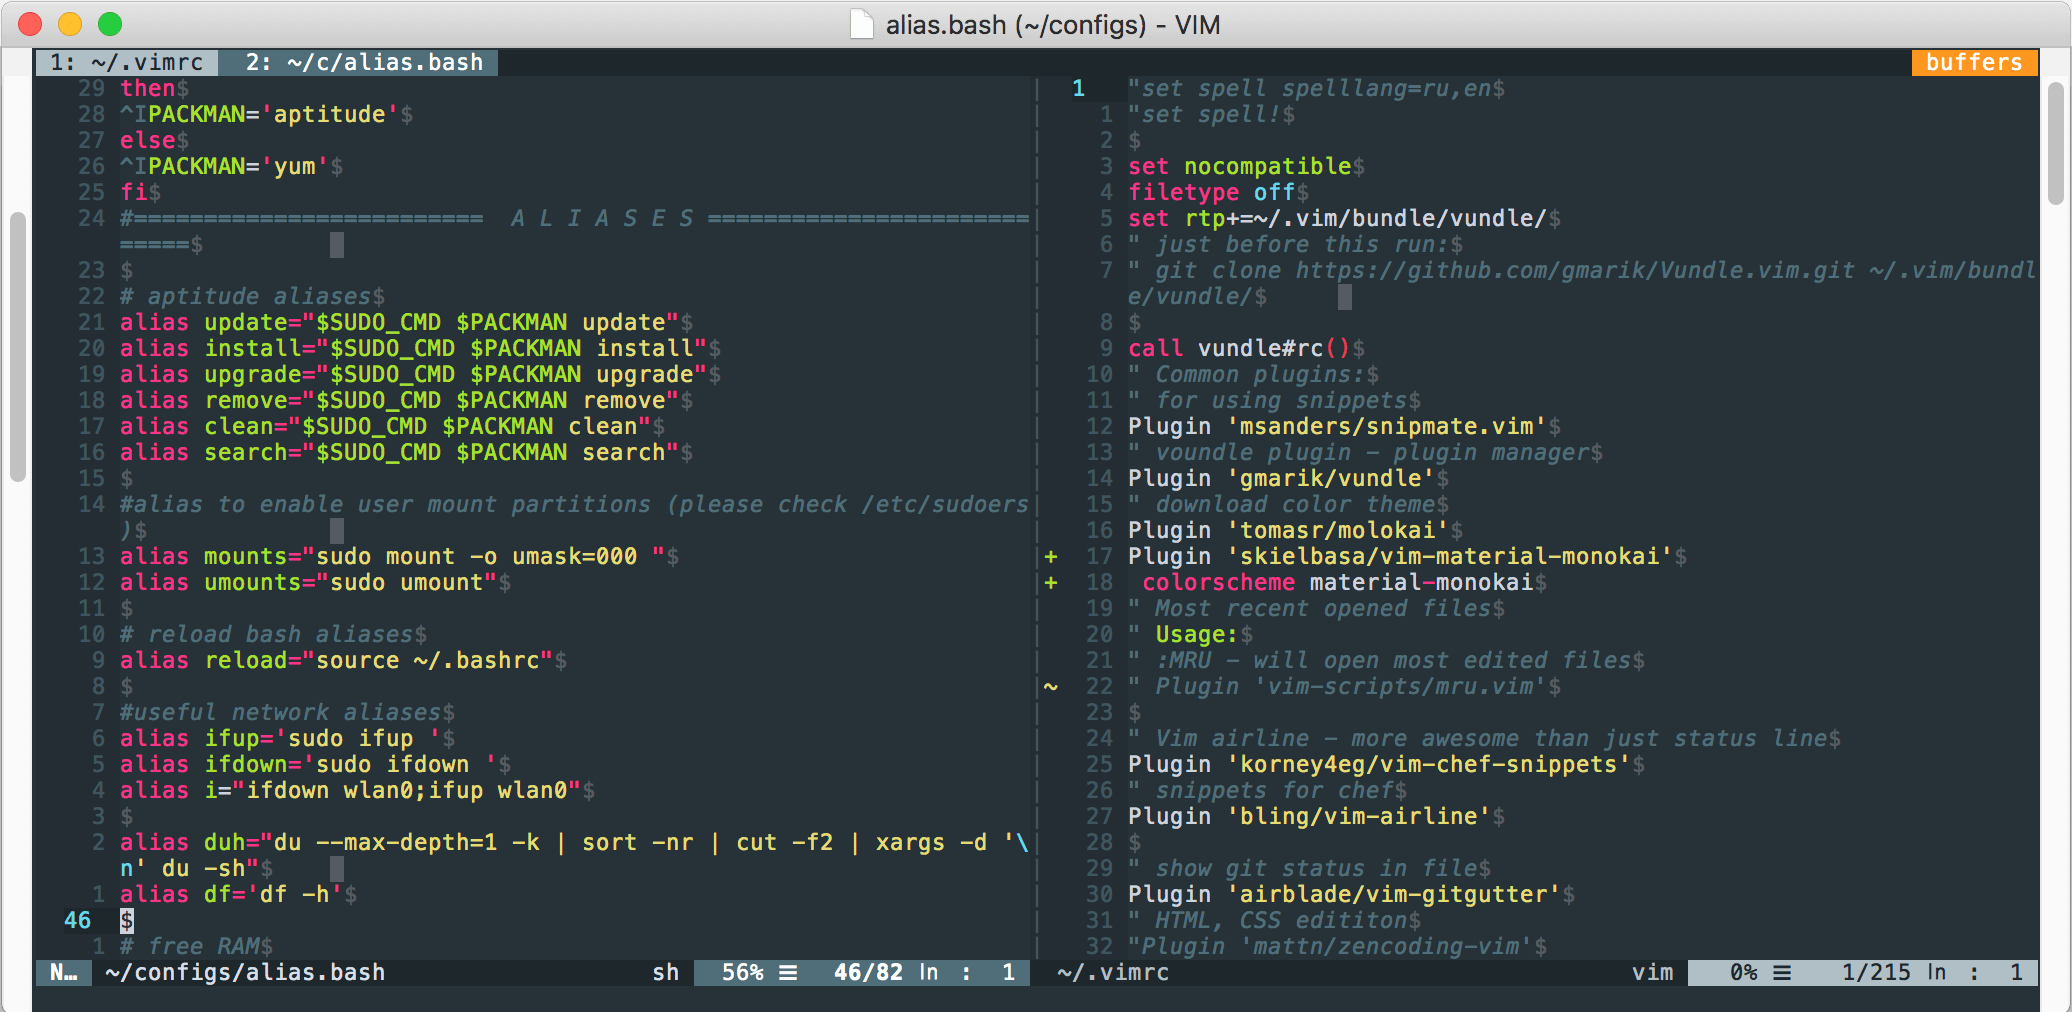Image resolution: width=2072 pixels, height=1012 pixels.
Task: Click the orange buffers badge top right
Action: (x=1973, y=62)
